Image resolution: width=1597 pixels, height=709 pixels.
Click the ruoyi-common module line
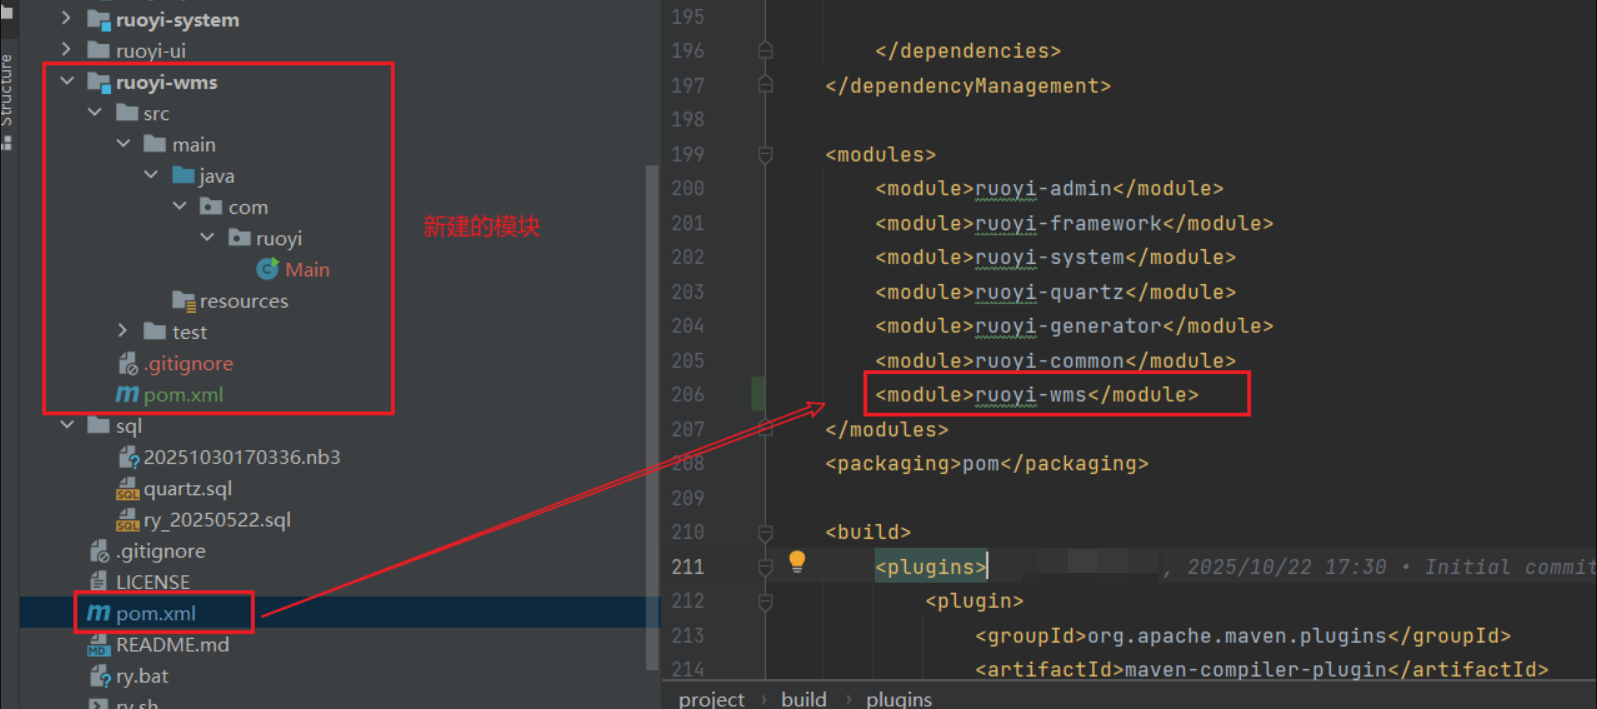click(x=1055, y=360)
